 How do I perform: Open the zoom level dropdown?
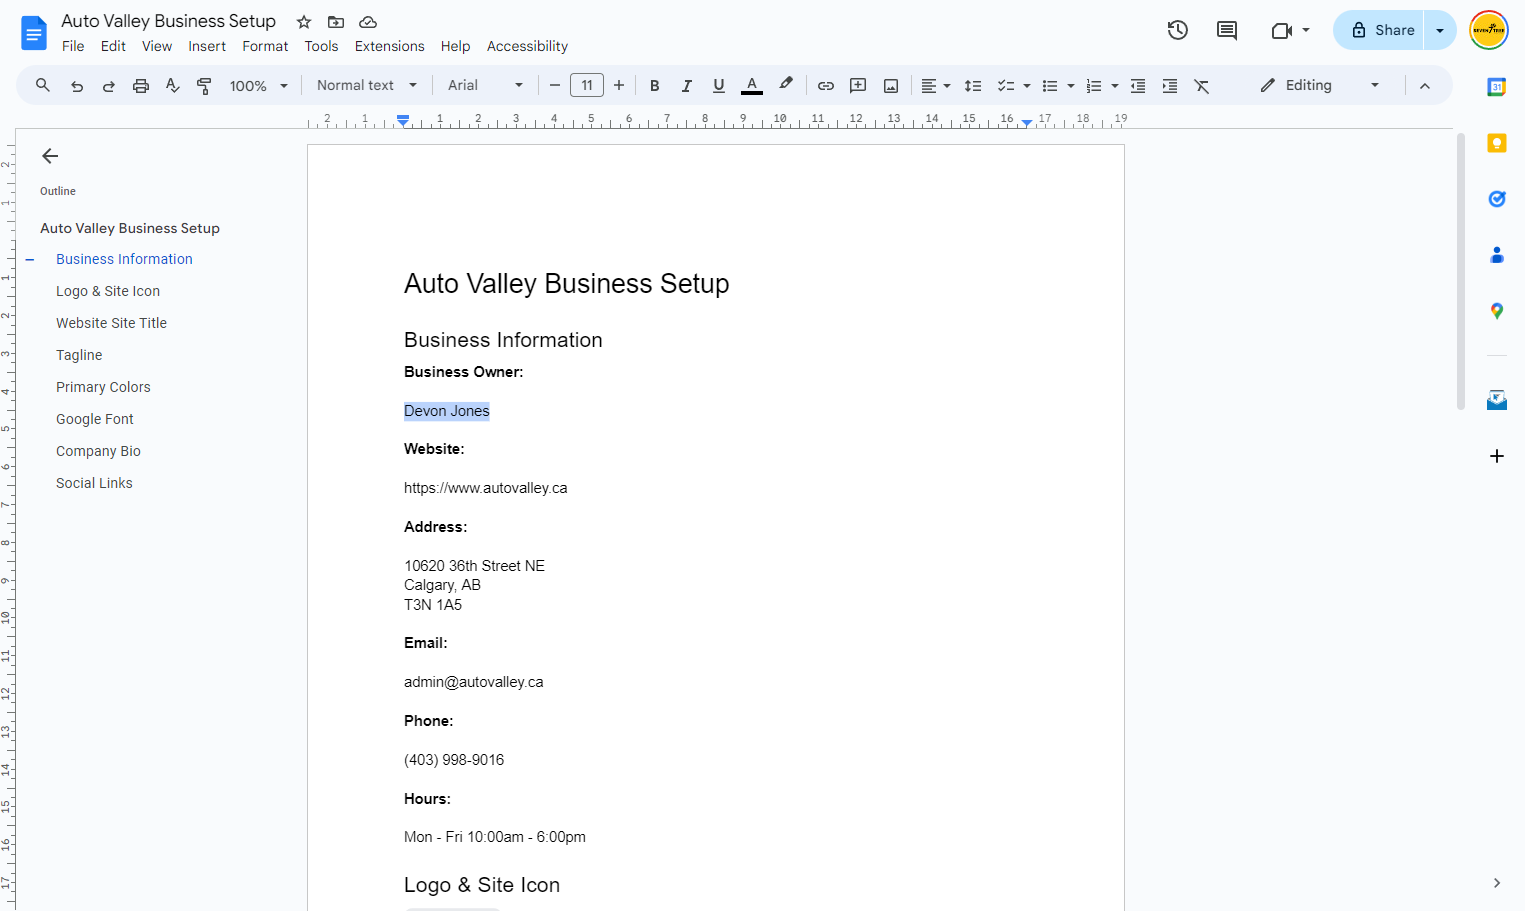(x=259, y=86)
